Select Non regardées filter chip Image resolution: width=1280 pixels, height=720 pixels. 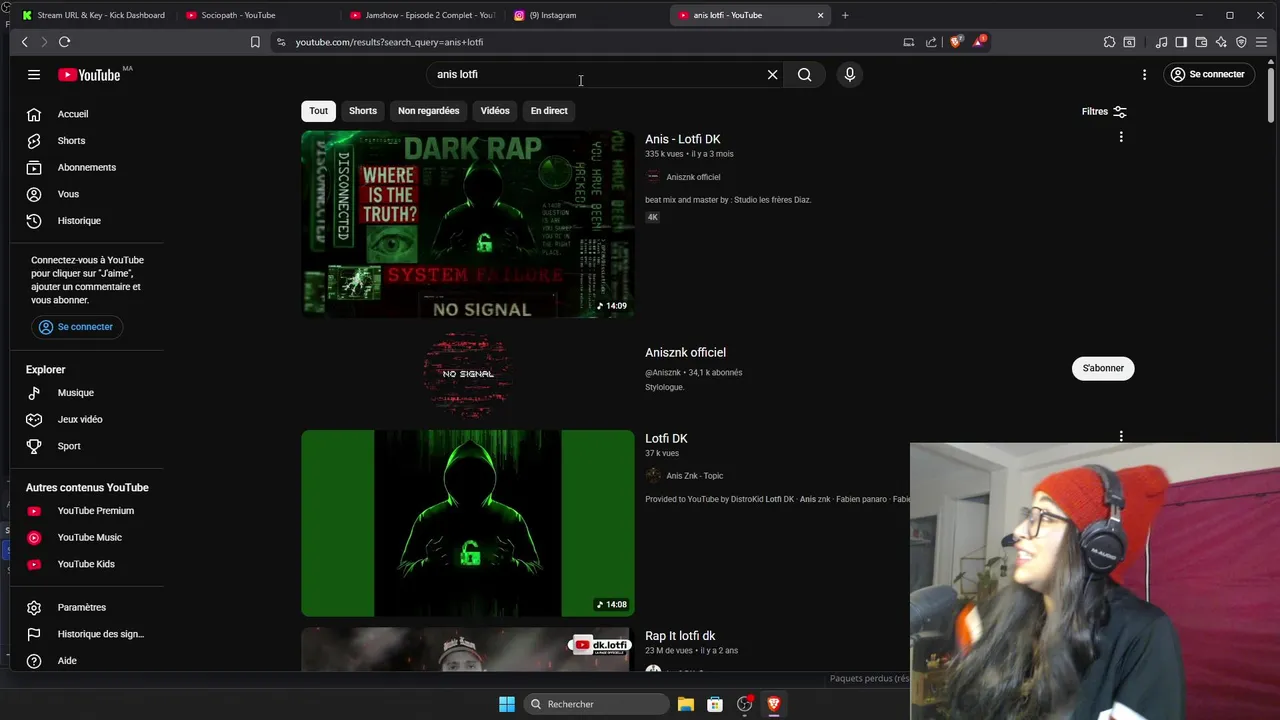[429, 111]
